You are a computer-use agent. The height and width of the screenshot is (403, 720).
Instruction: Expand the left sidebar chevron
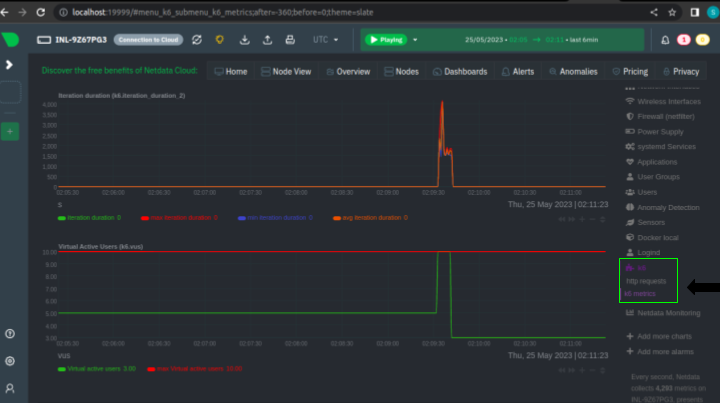coord(9,65)
